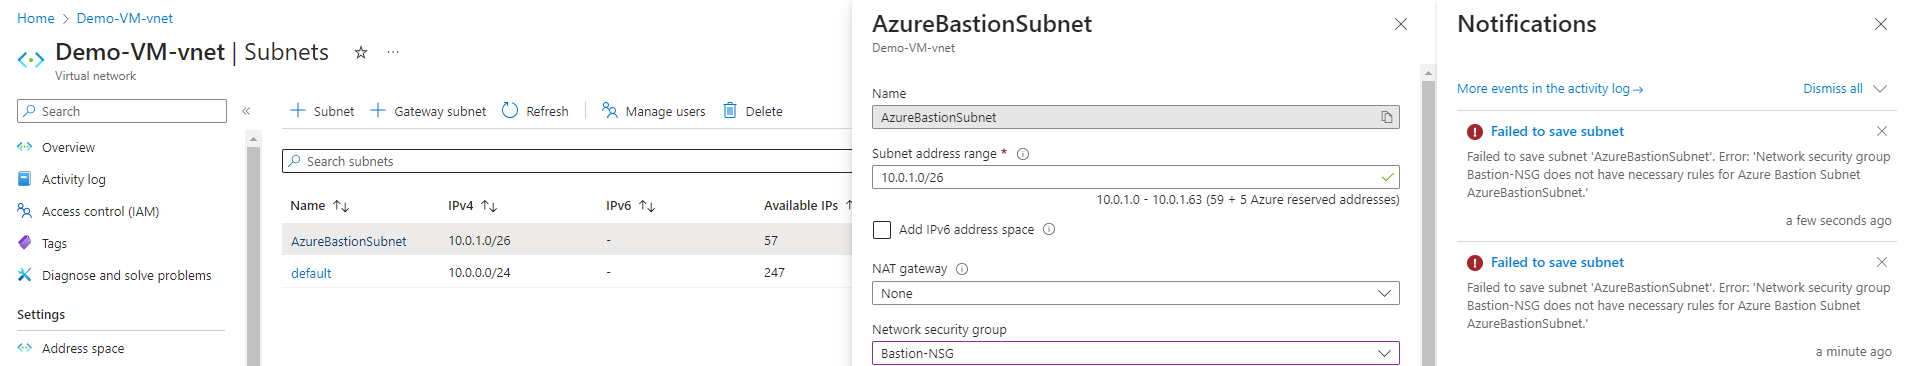Click the Gateway subnet plus icon
The height and width of the screenshot is (366, 1916).
pos(378,111)
